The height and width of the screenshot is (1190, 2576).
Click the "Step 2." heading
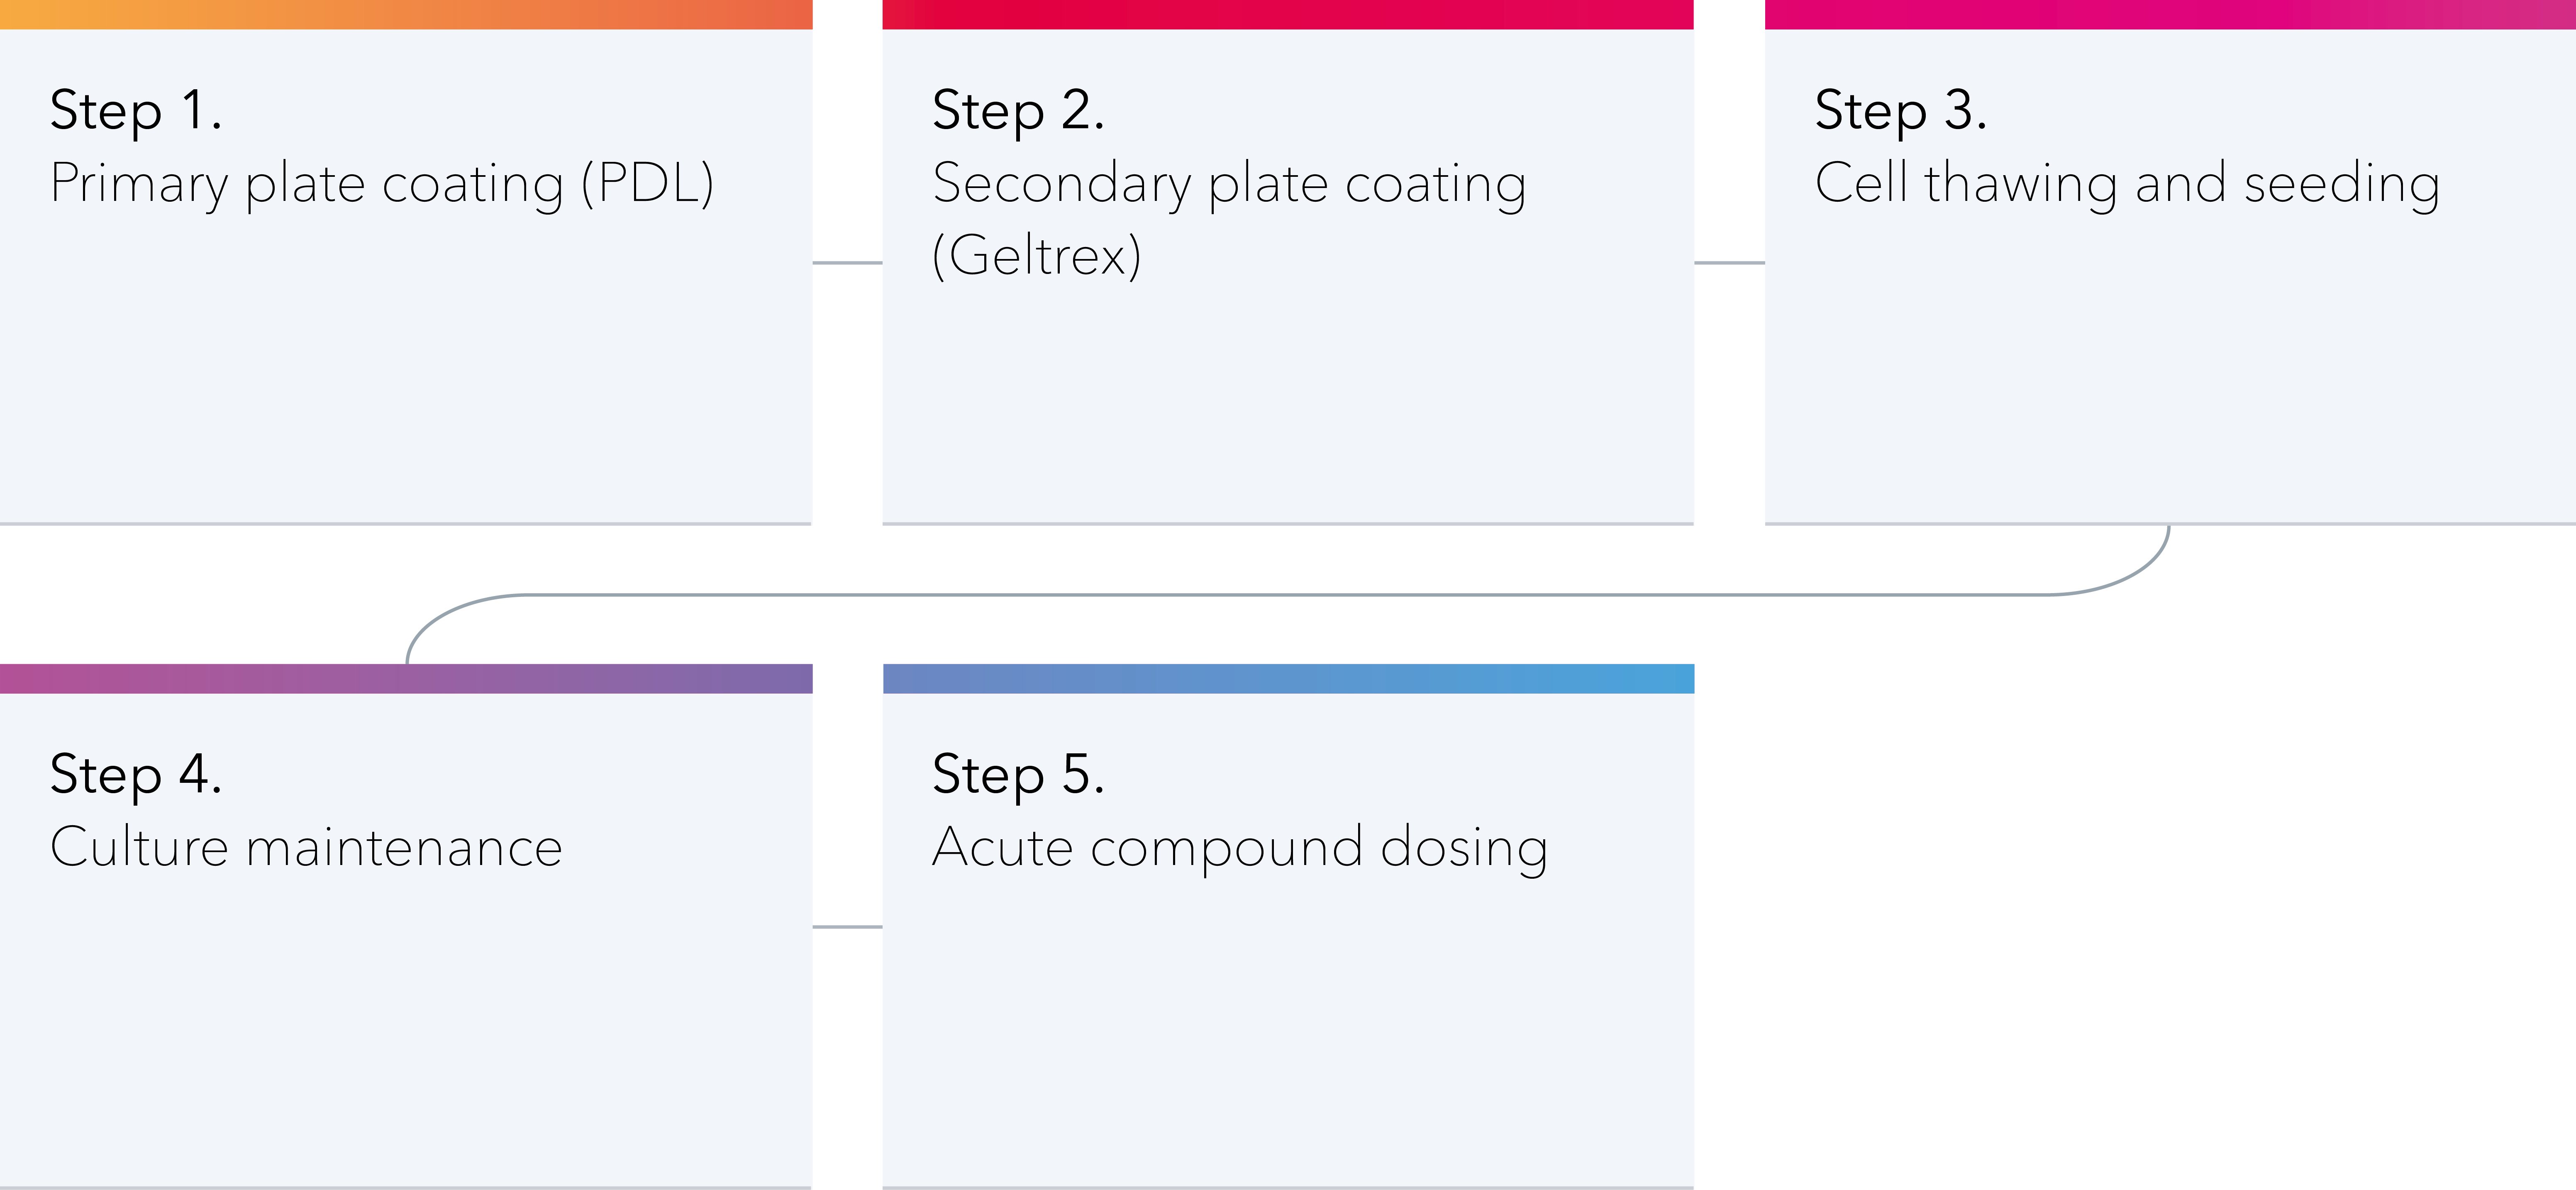pyautogui.click(x=1018, y=110)
